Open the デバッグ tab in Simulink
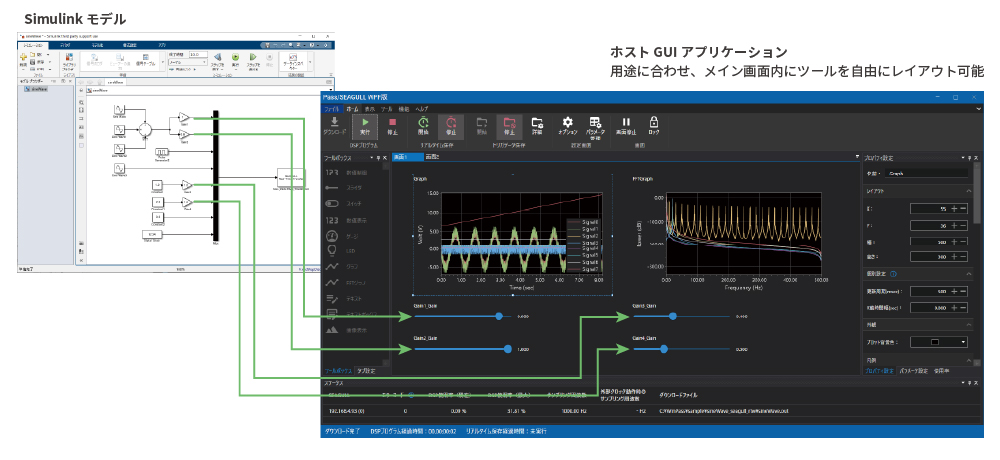Viewport: 1000px width, 460px height. 64,45
